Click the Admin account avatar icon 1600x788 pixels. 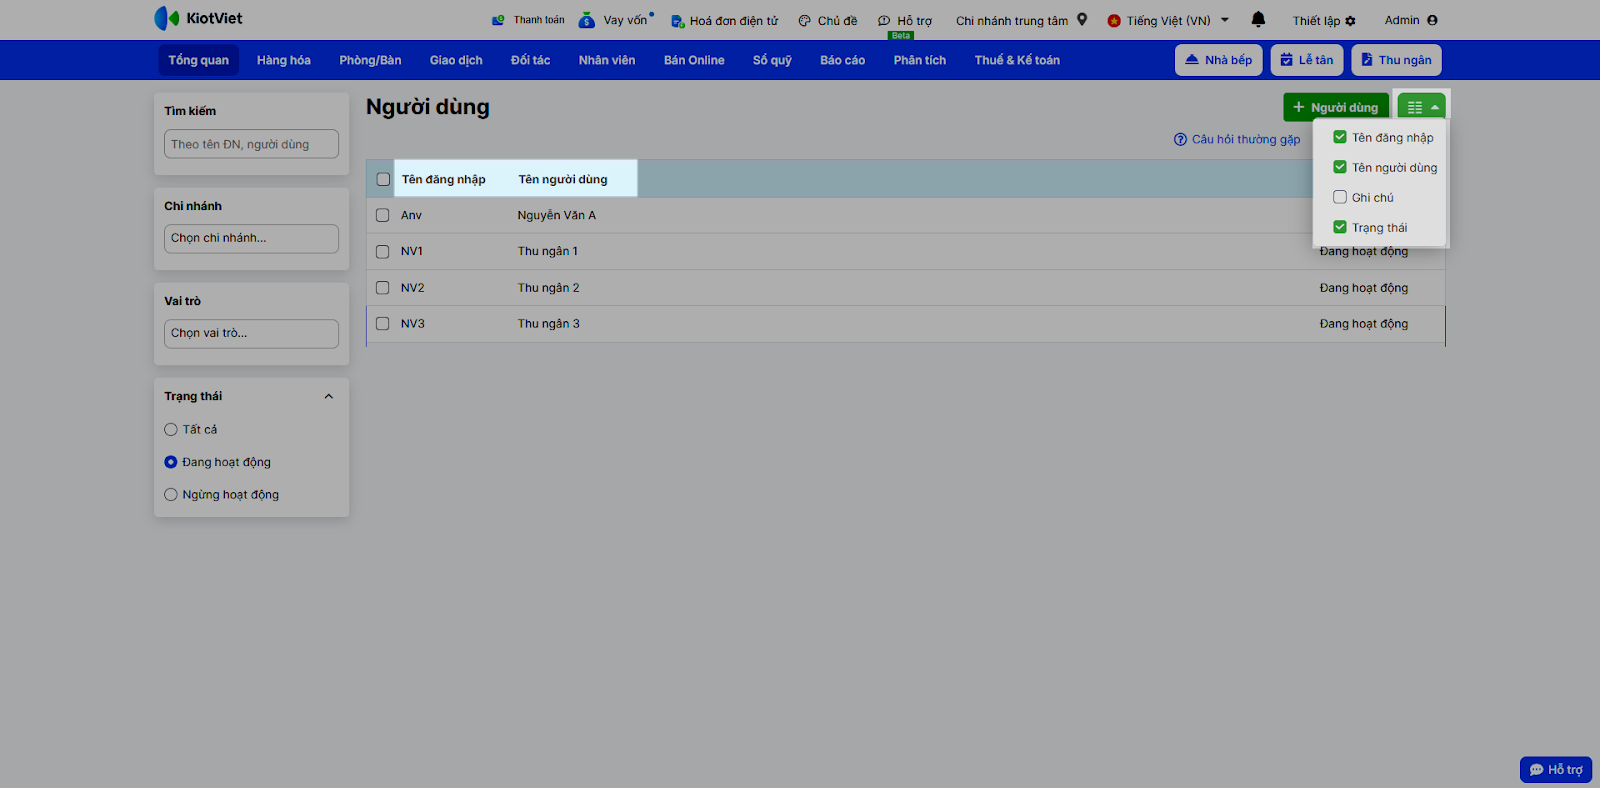(x=1432, y=20)
